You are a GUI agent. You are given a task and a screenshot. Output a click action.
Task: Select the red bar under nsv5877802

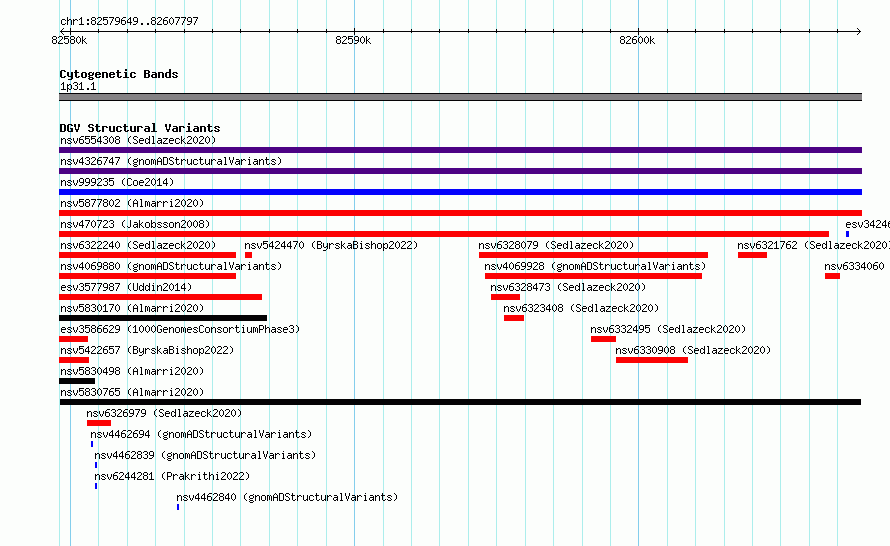(x=460, y=213)
